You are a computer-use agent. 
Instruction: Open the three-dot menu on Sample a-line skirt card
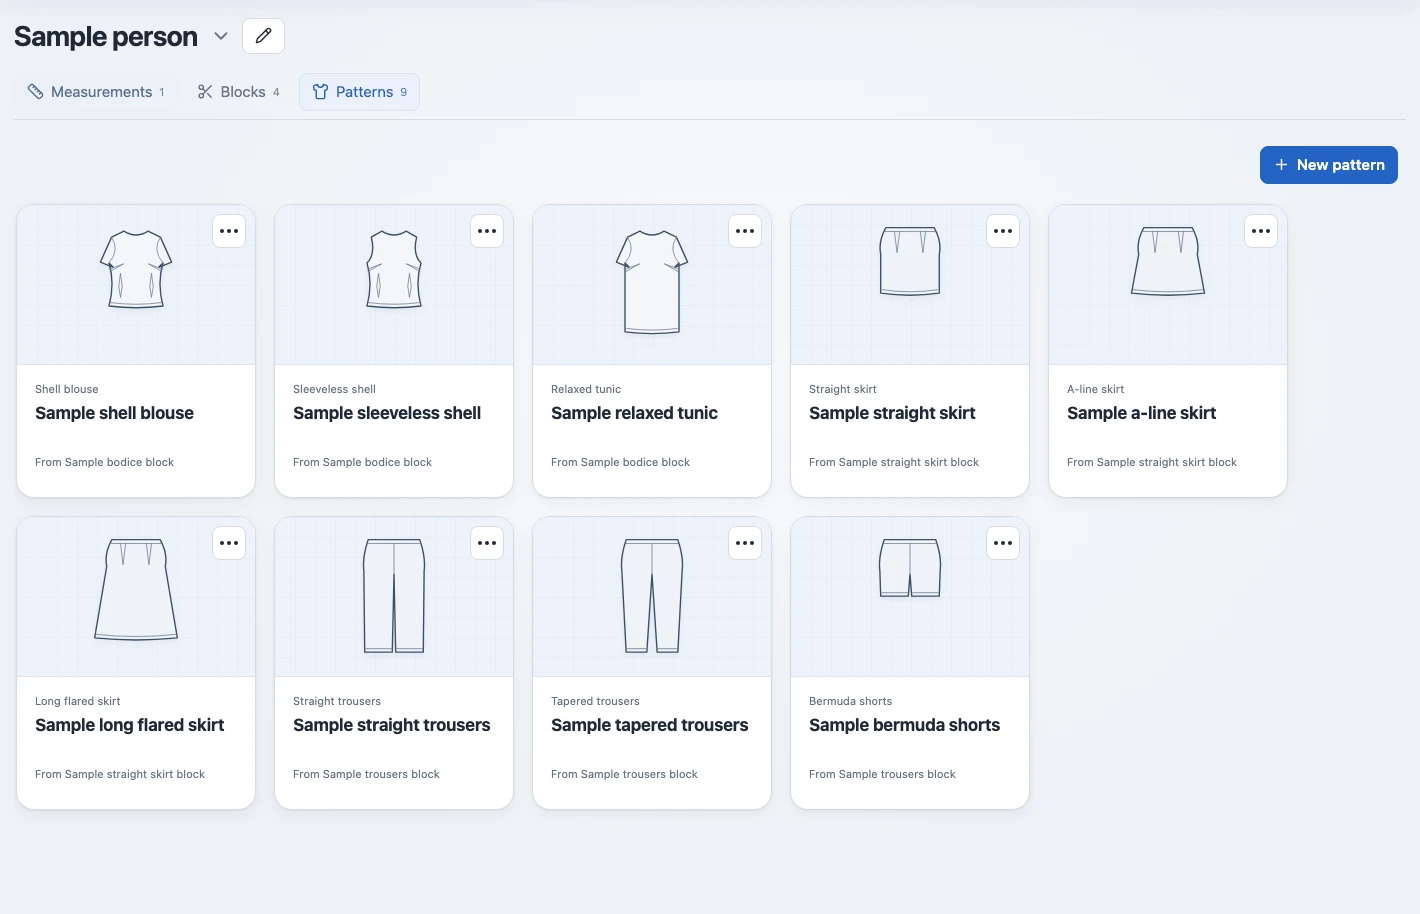pyautogui.click(x=1261, y=231)
